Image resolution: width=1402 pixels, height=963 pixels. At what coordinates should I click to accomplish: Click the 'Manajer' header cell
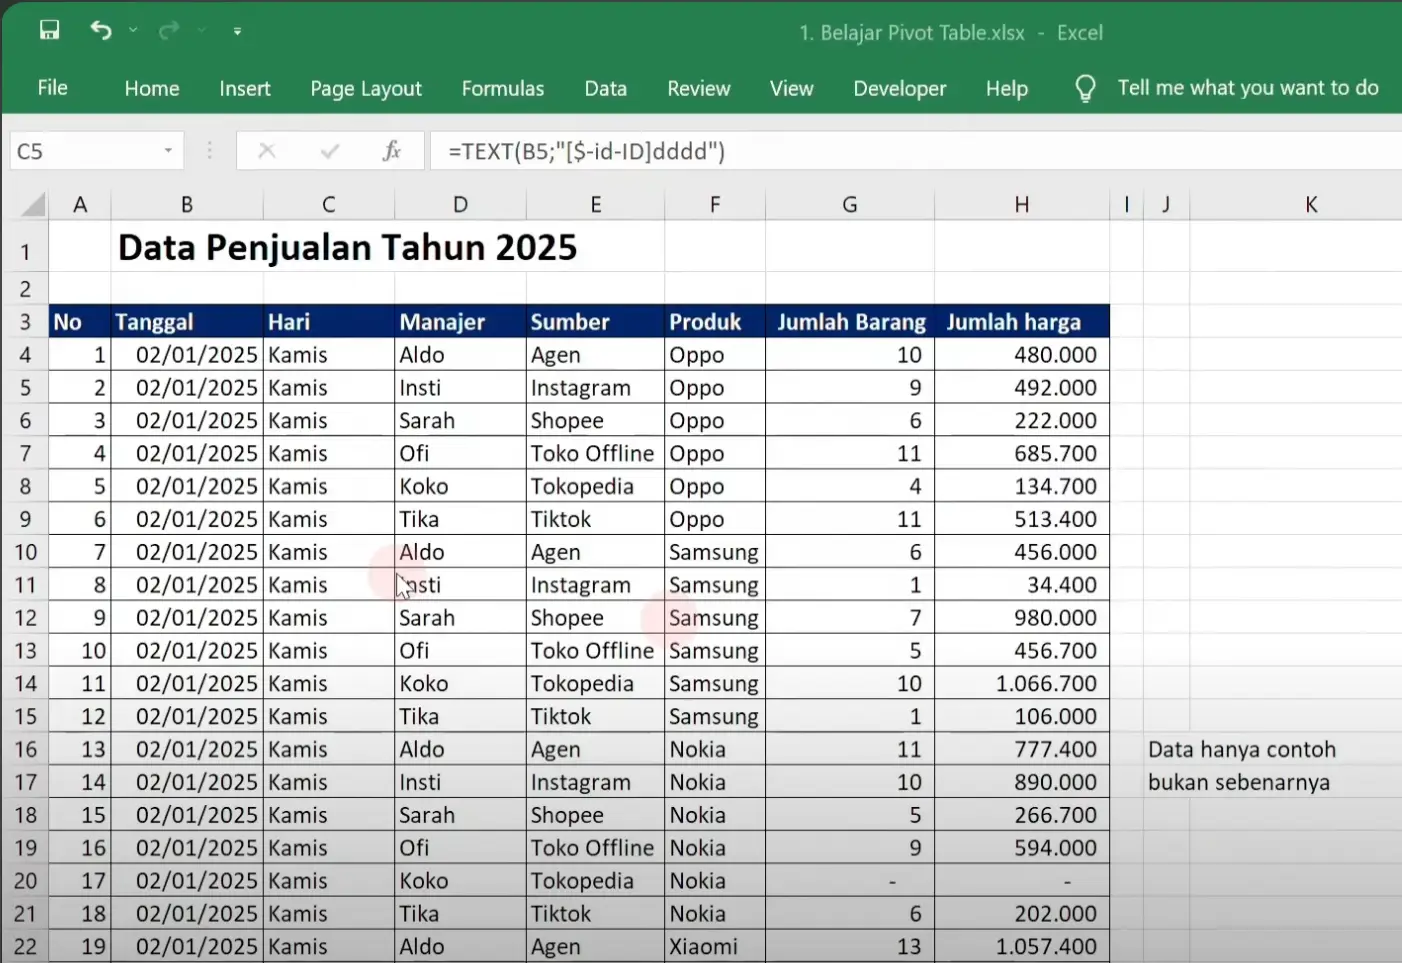coord(460,322)
